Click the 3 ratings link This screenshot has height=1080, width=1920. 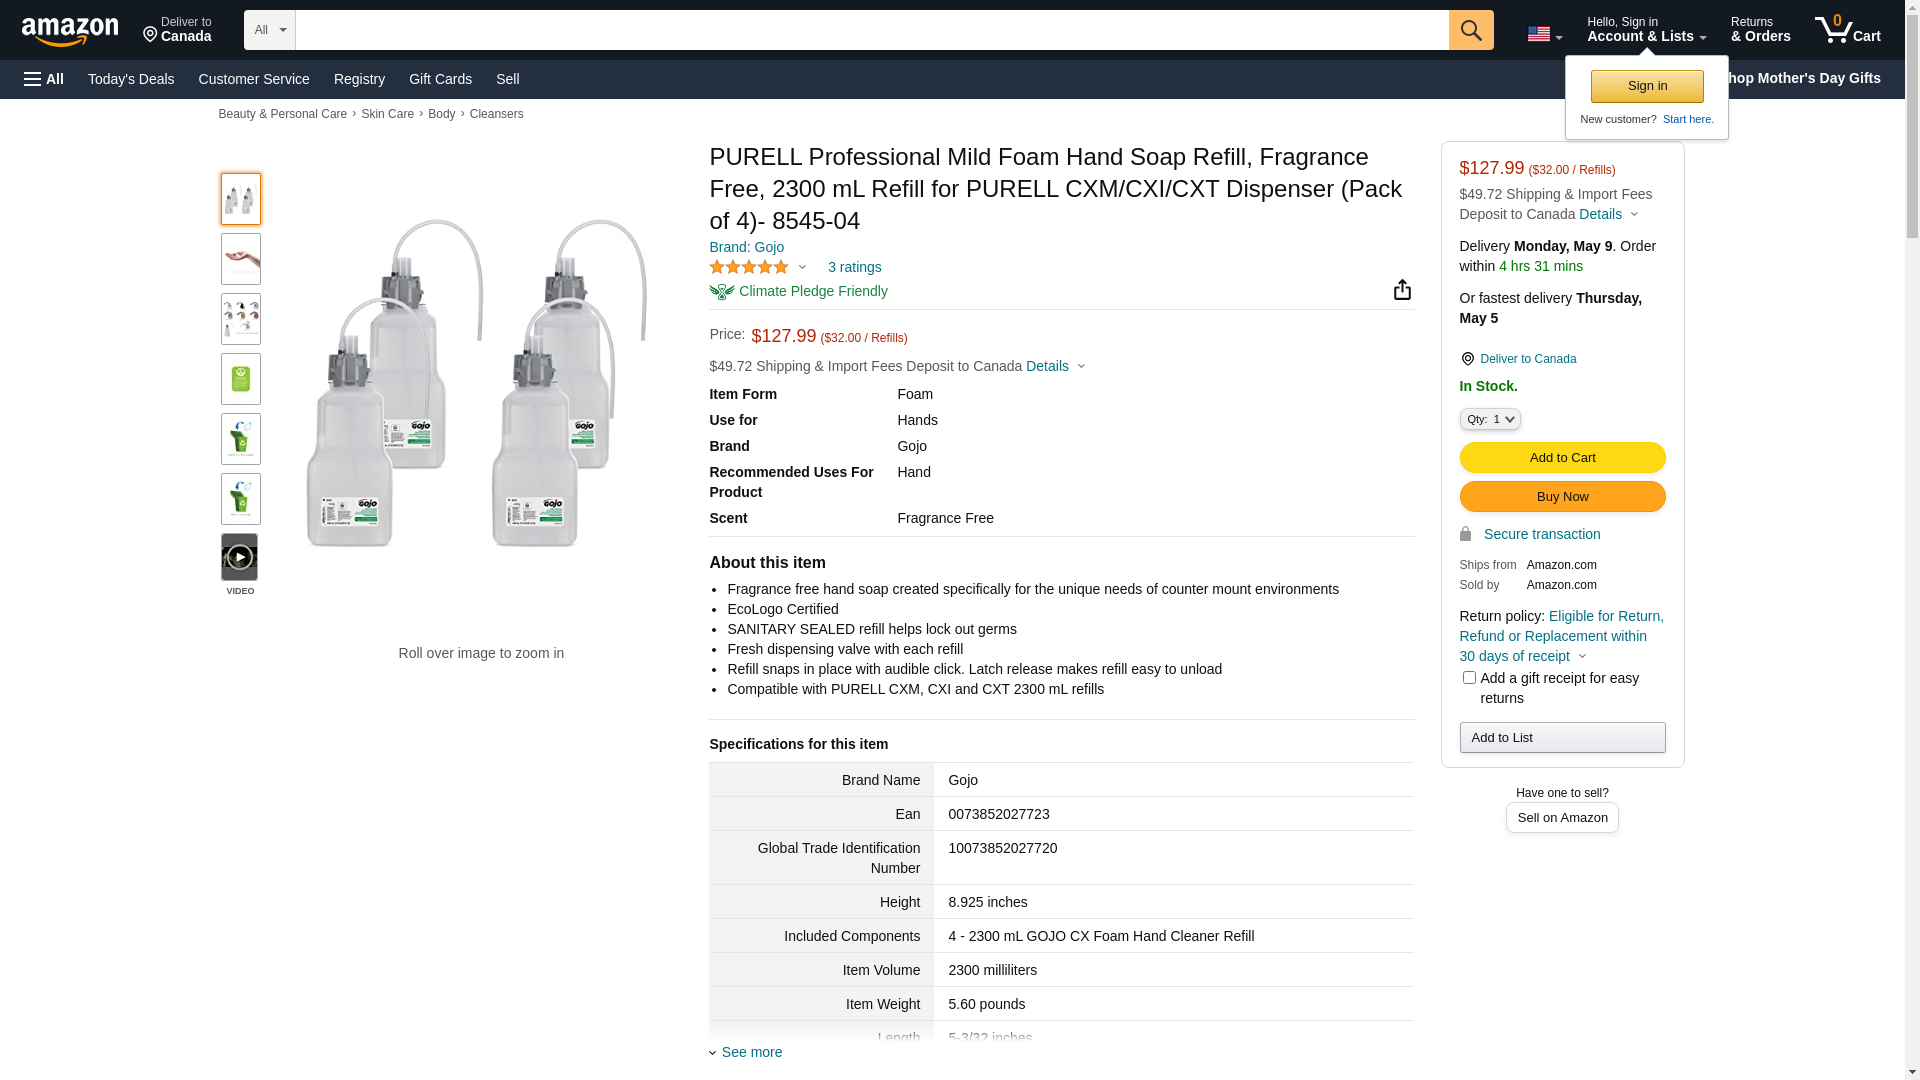(854, 267)
